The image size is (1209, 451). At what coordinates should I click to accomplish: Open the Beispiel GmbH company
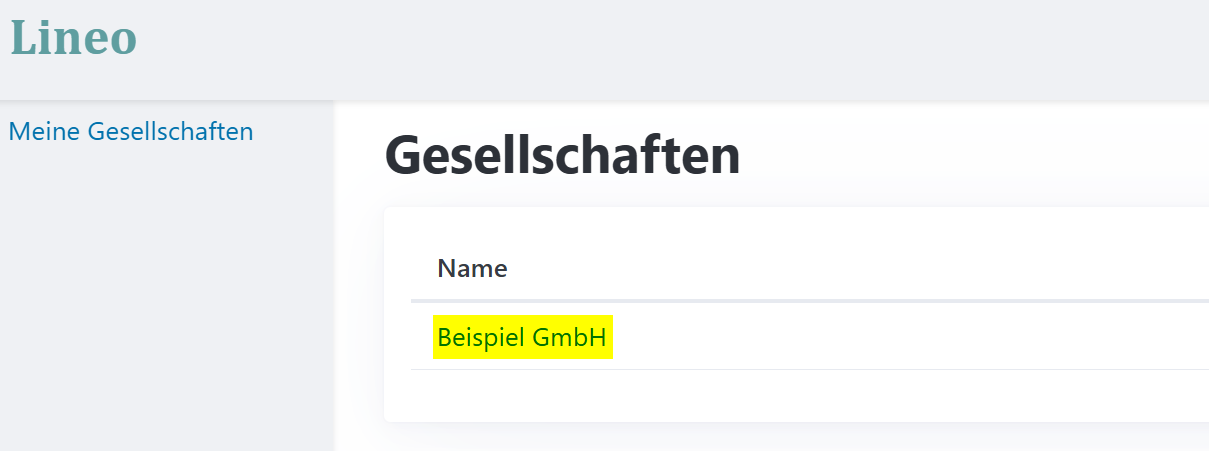[522, 338]
